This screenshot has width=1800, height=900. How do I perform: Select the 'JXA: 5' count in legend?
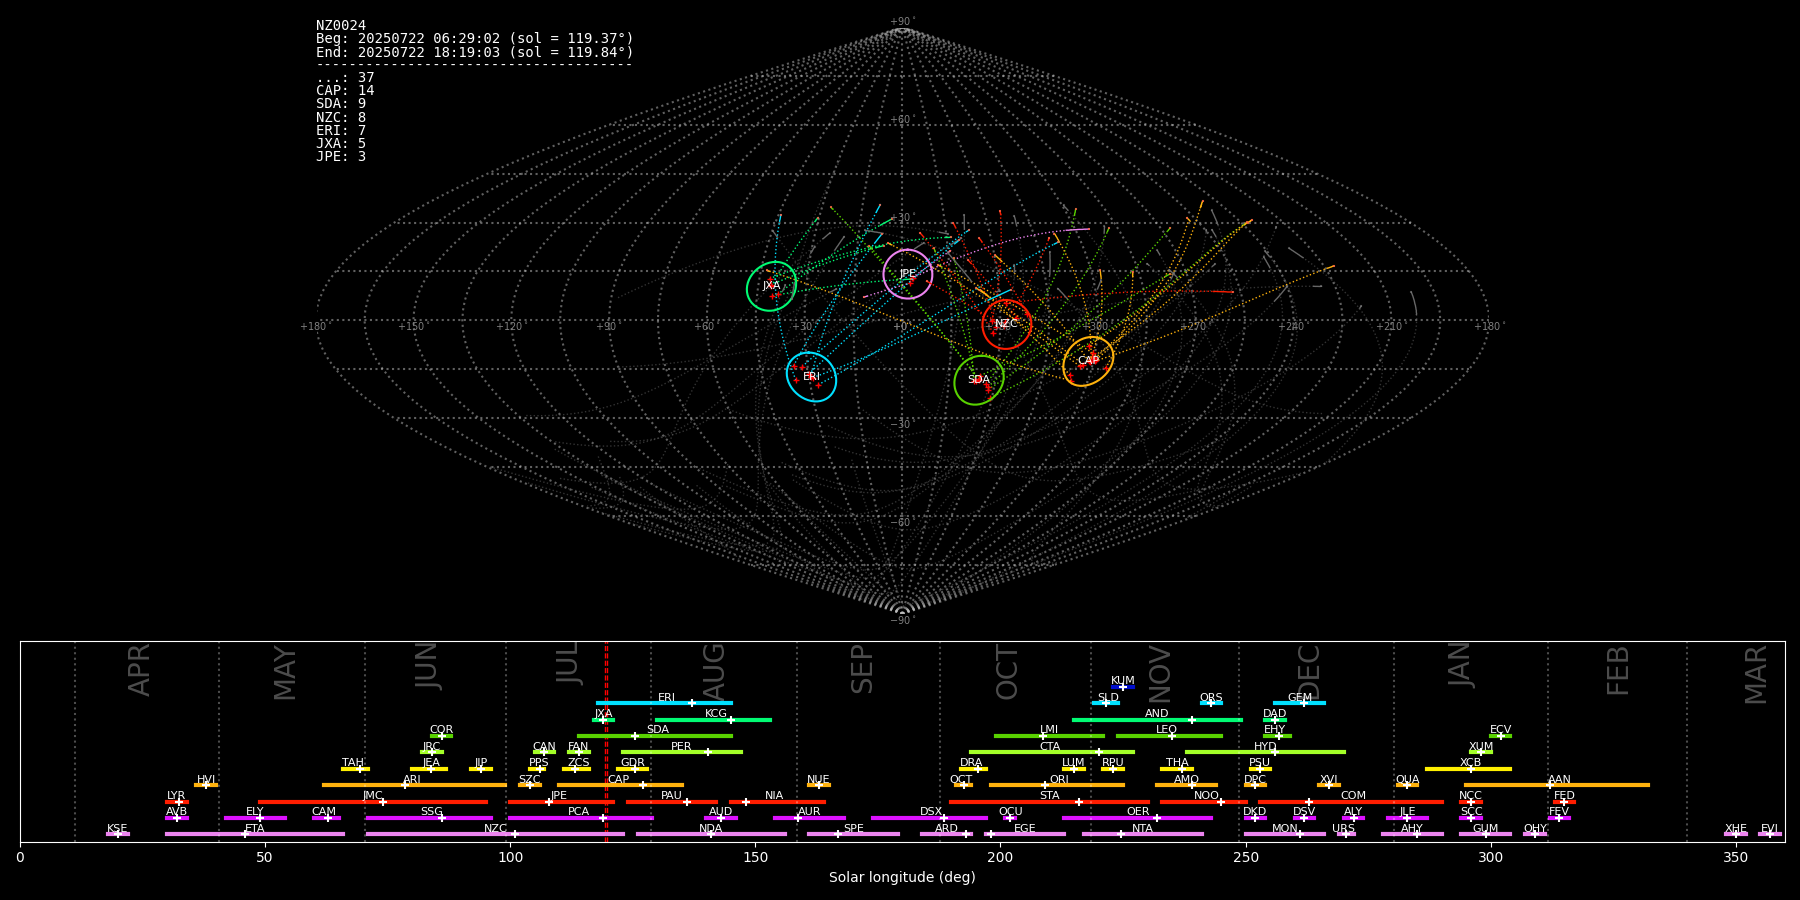(341, 144)
